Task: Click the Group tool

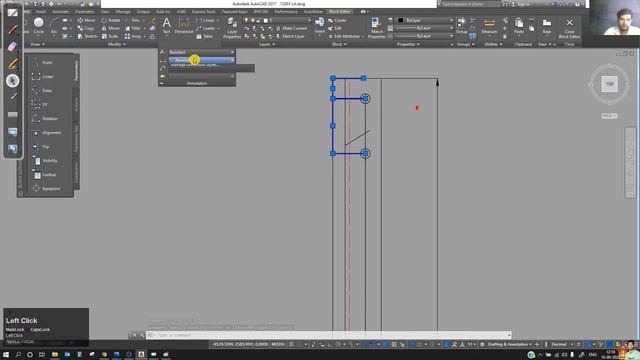Action: [462, 26]
